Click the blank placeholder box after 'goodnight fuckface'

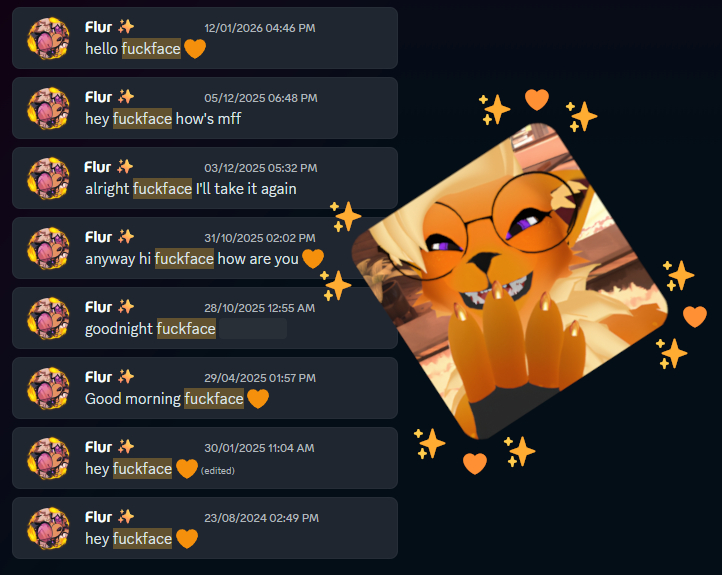coord(253,329)
